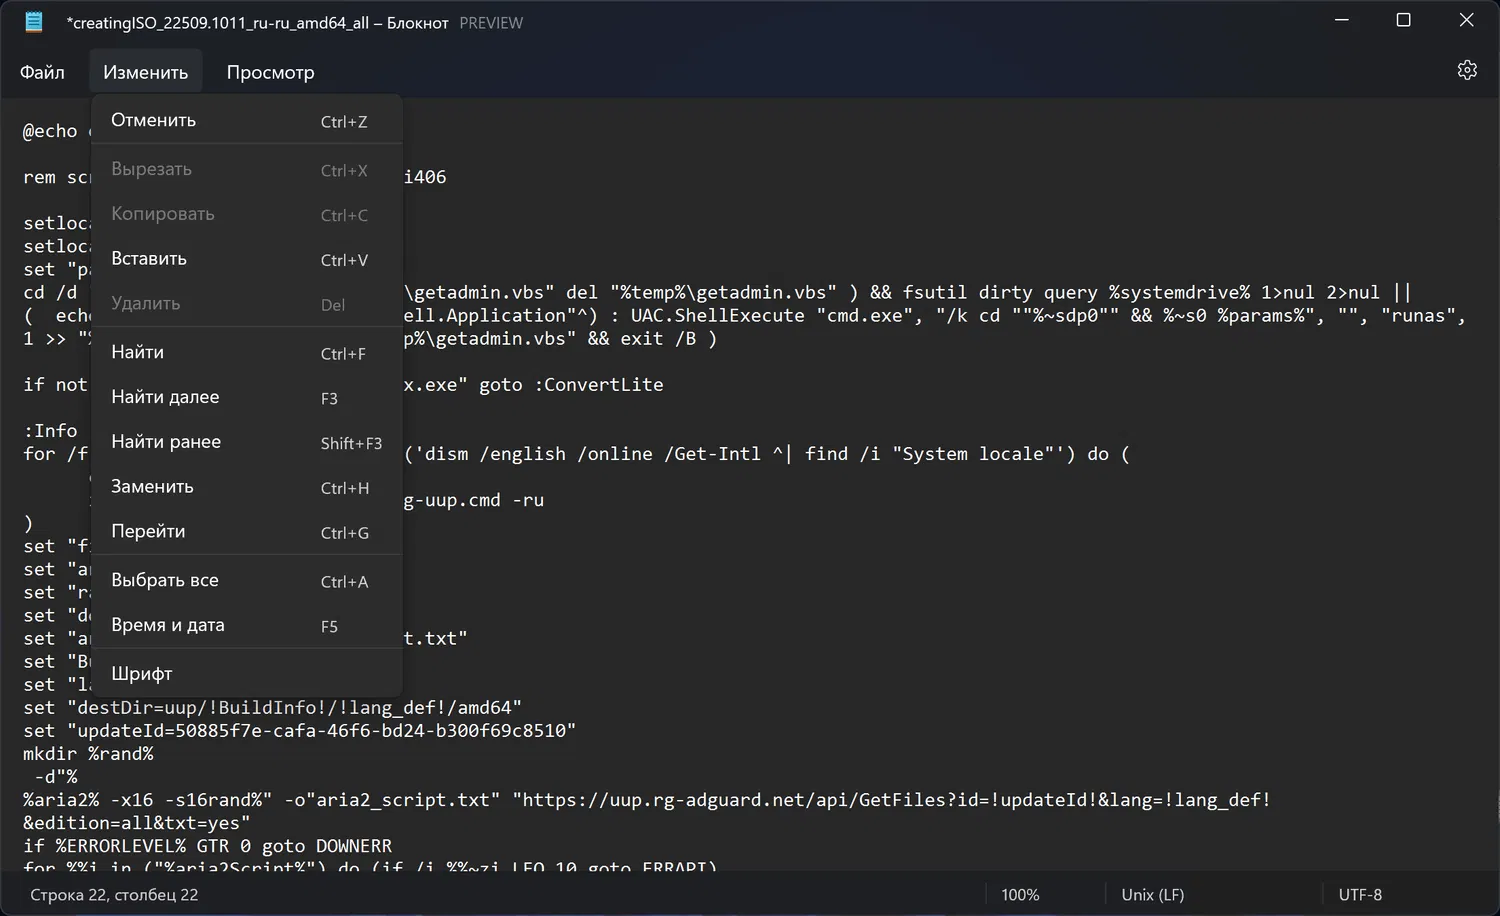Open the Файл menu
The width and height of the screenshot is (1500, 916).
[42, 72]
